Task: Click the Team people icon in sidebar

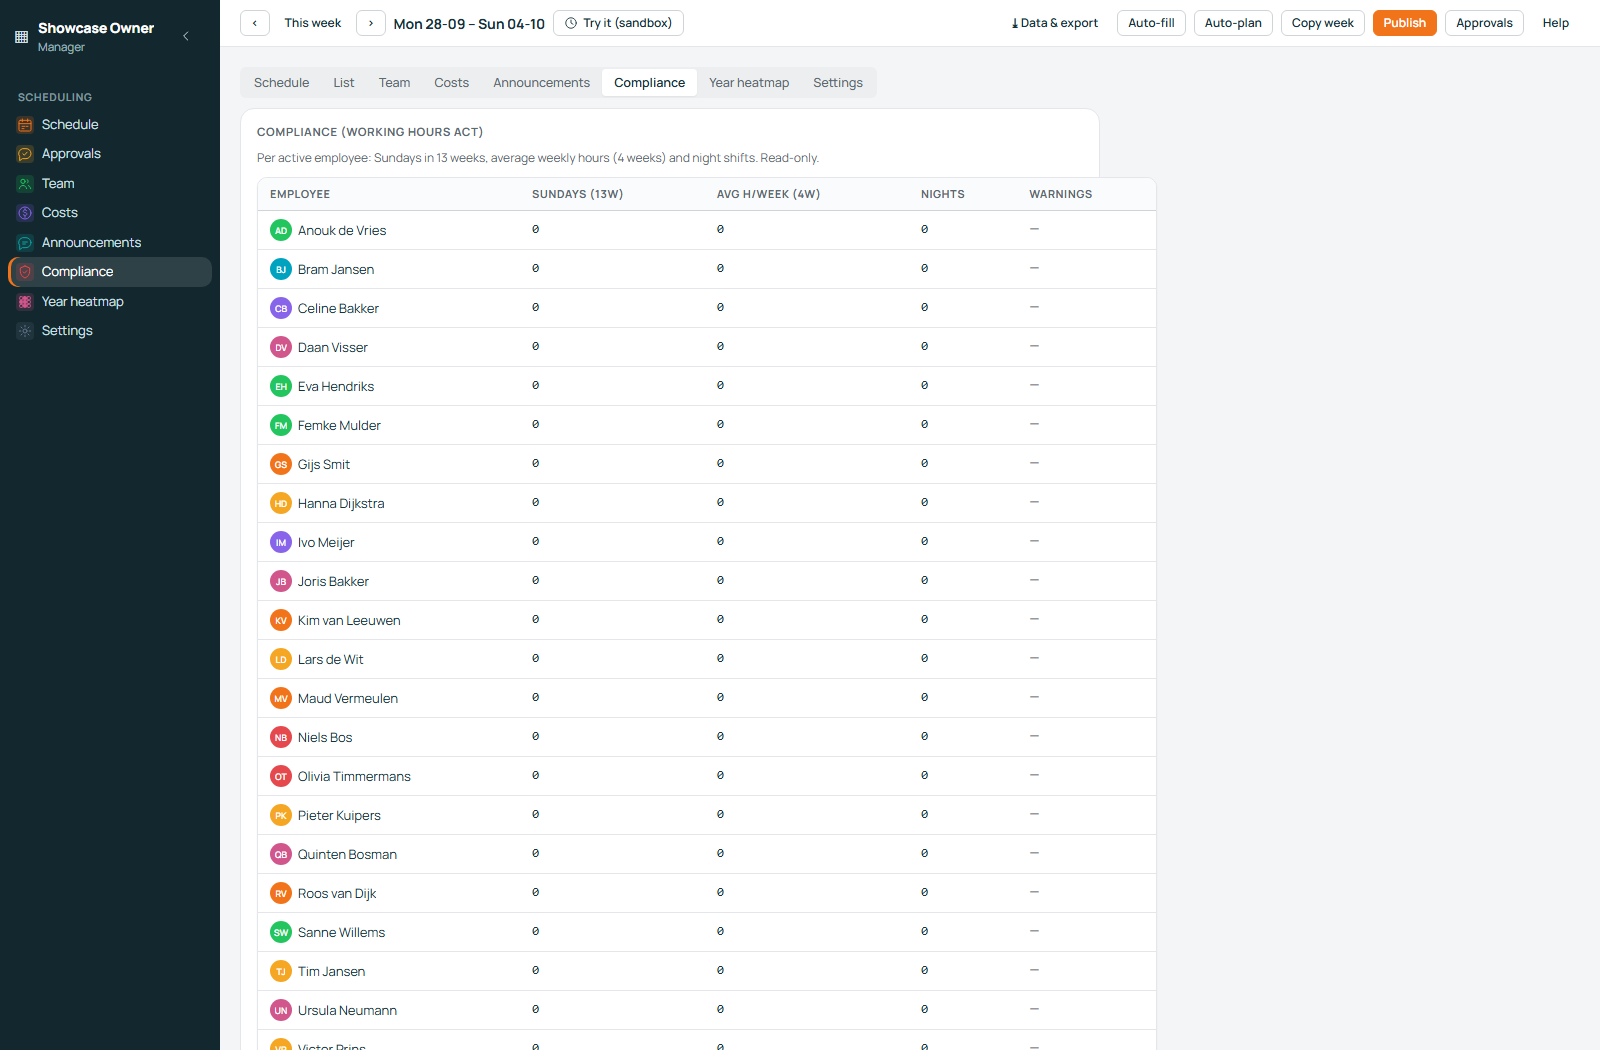Action: tap(25, 184)
